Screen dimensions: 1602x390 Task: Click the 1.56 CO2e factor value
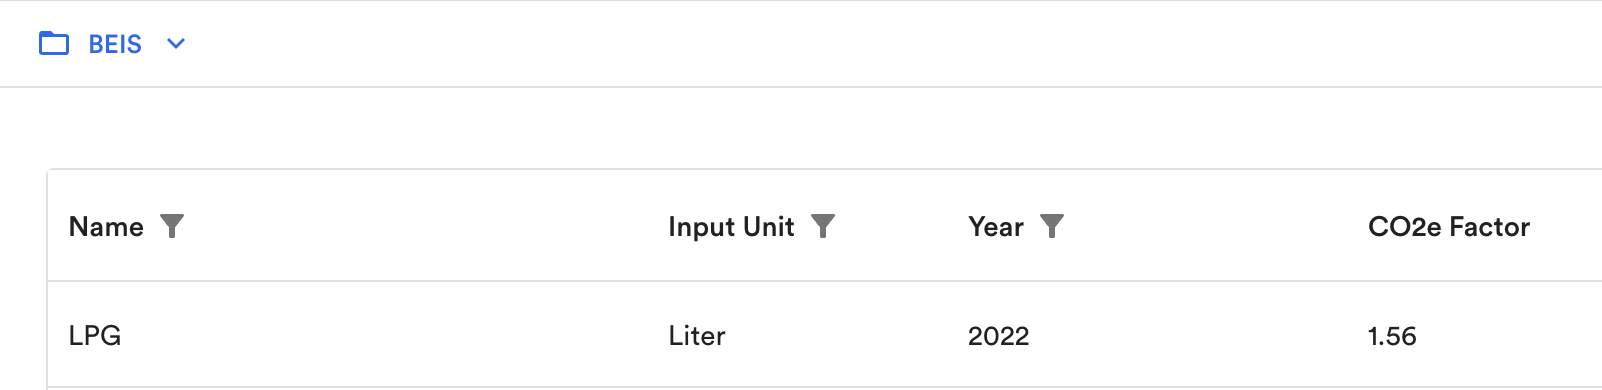[1392, 336]
